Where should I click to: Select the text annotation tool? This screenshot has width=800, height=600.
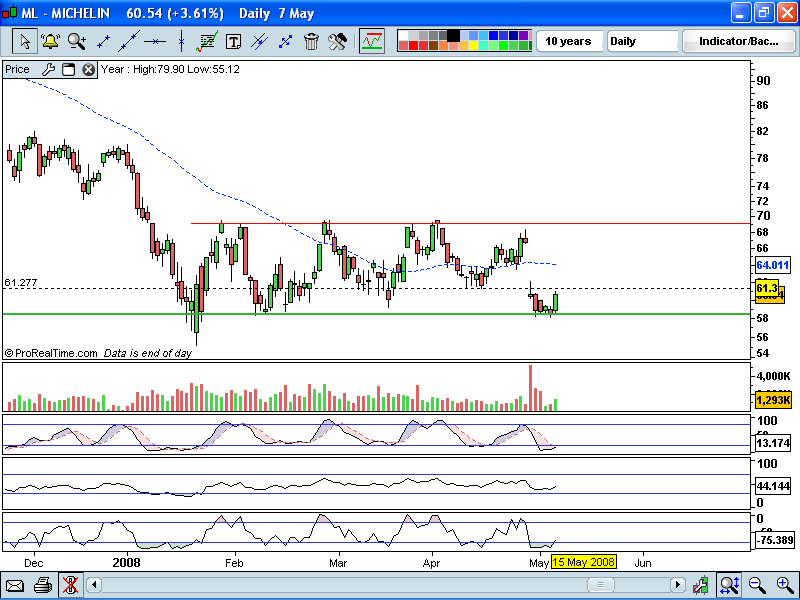(x=233, y=42)
